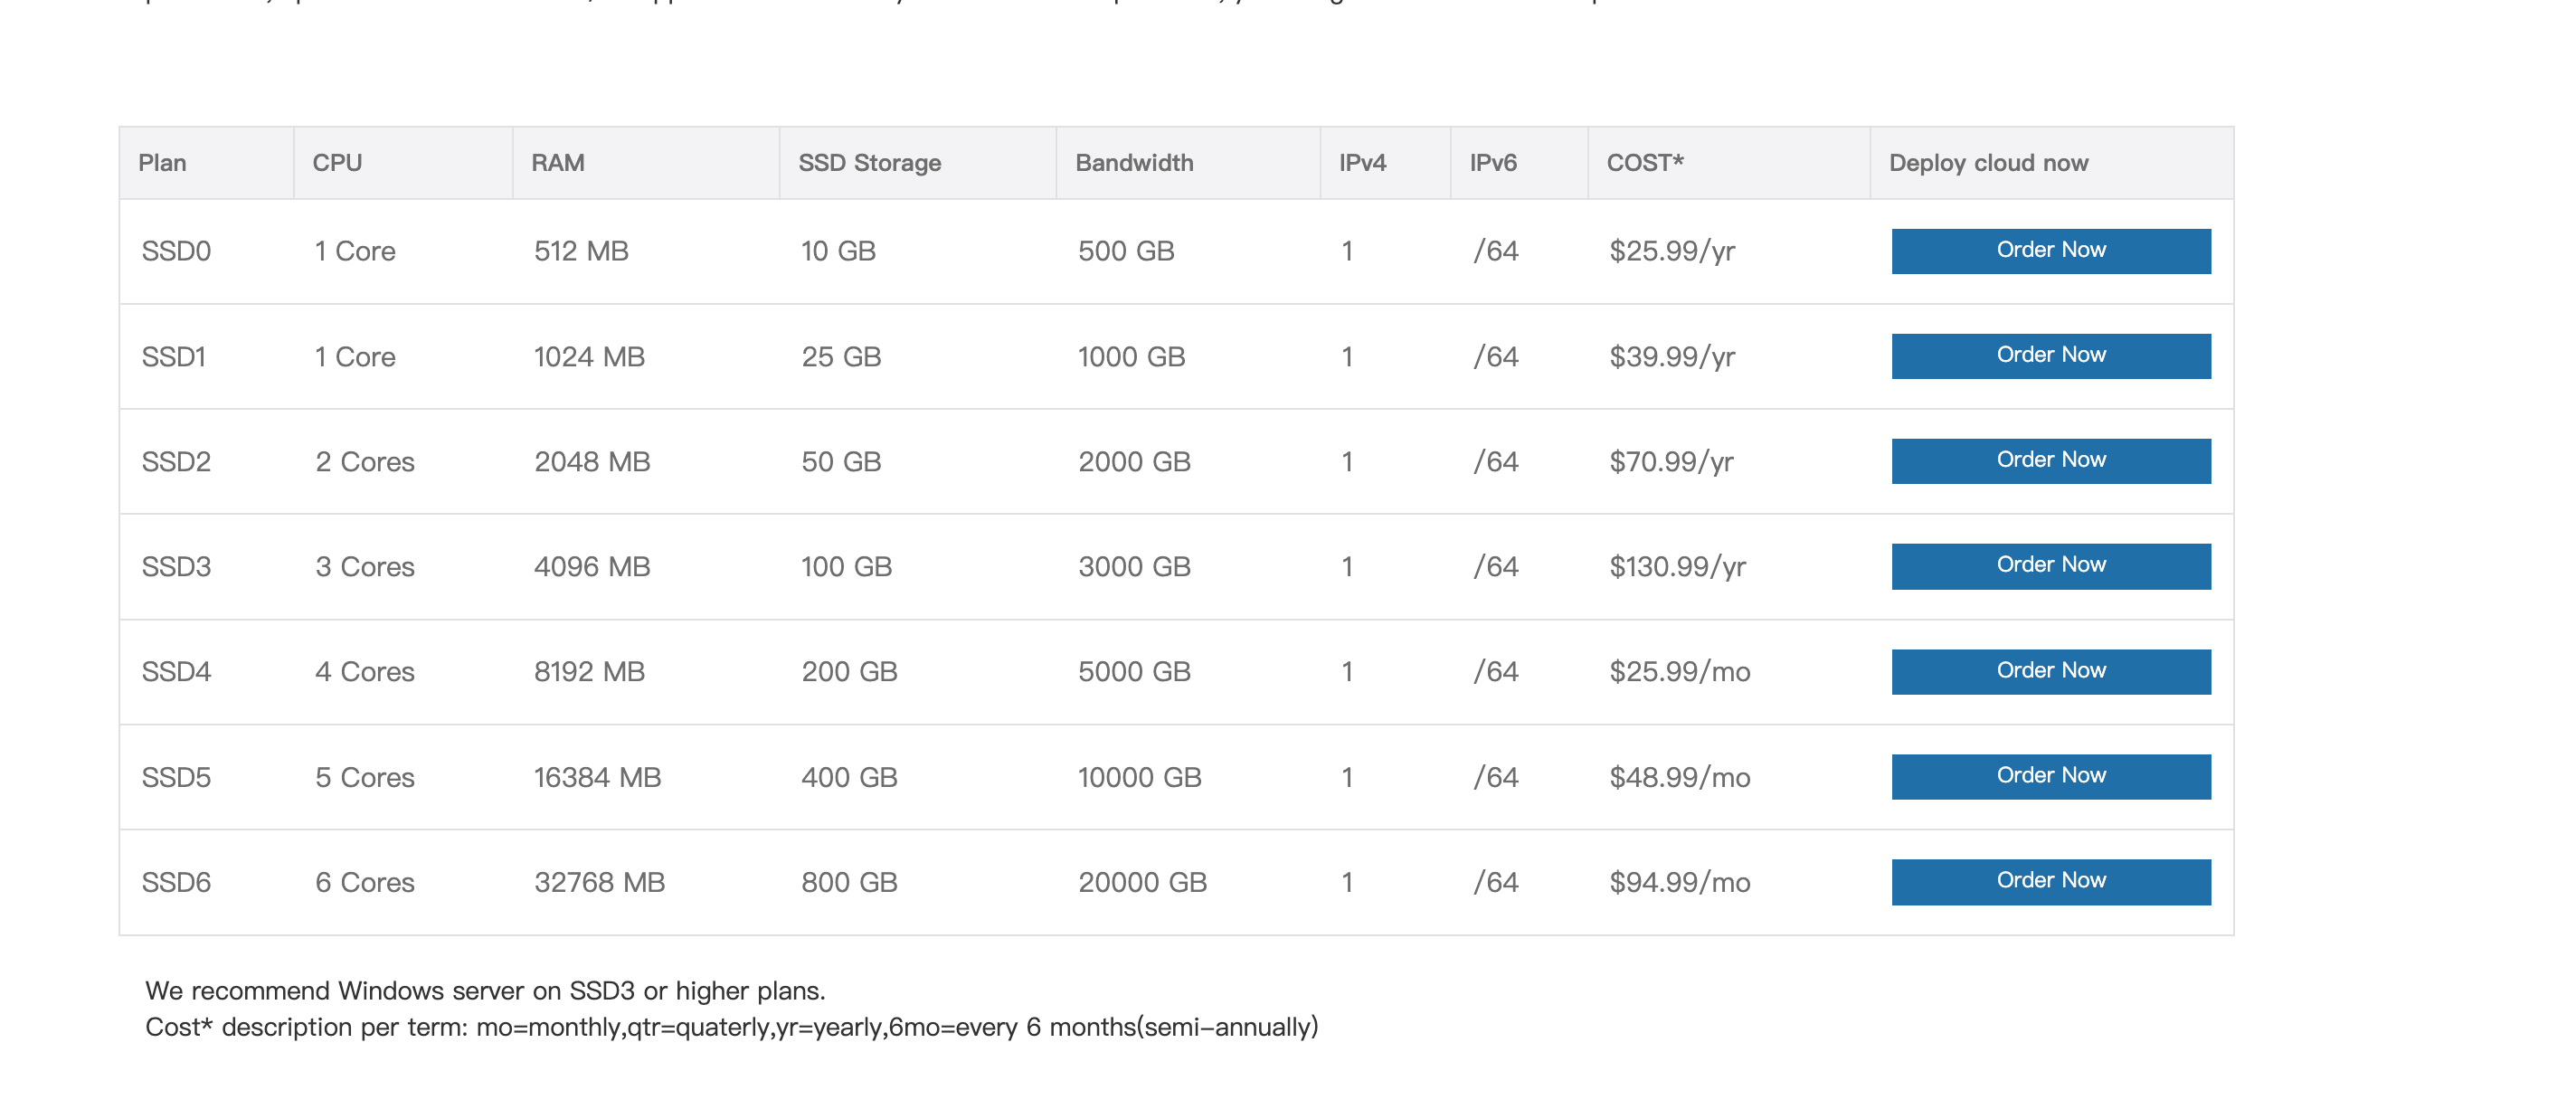Screen dimensions: 2576x1109
Task: Order the $25.99/yr entry-level plan
Action: point(2050,251)
